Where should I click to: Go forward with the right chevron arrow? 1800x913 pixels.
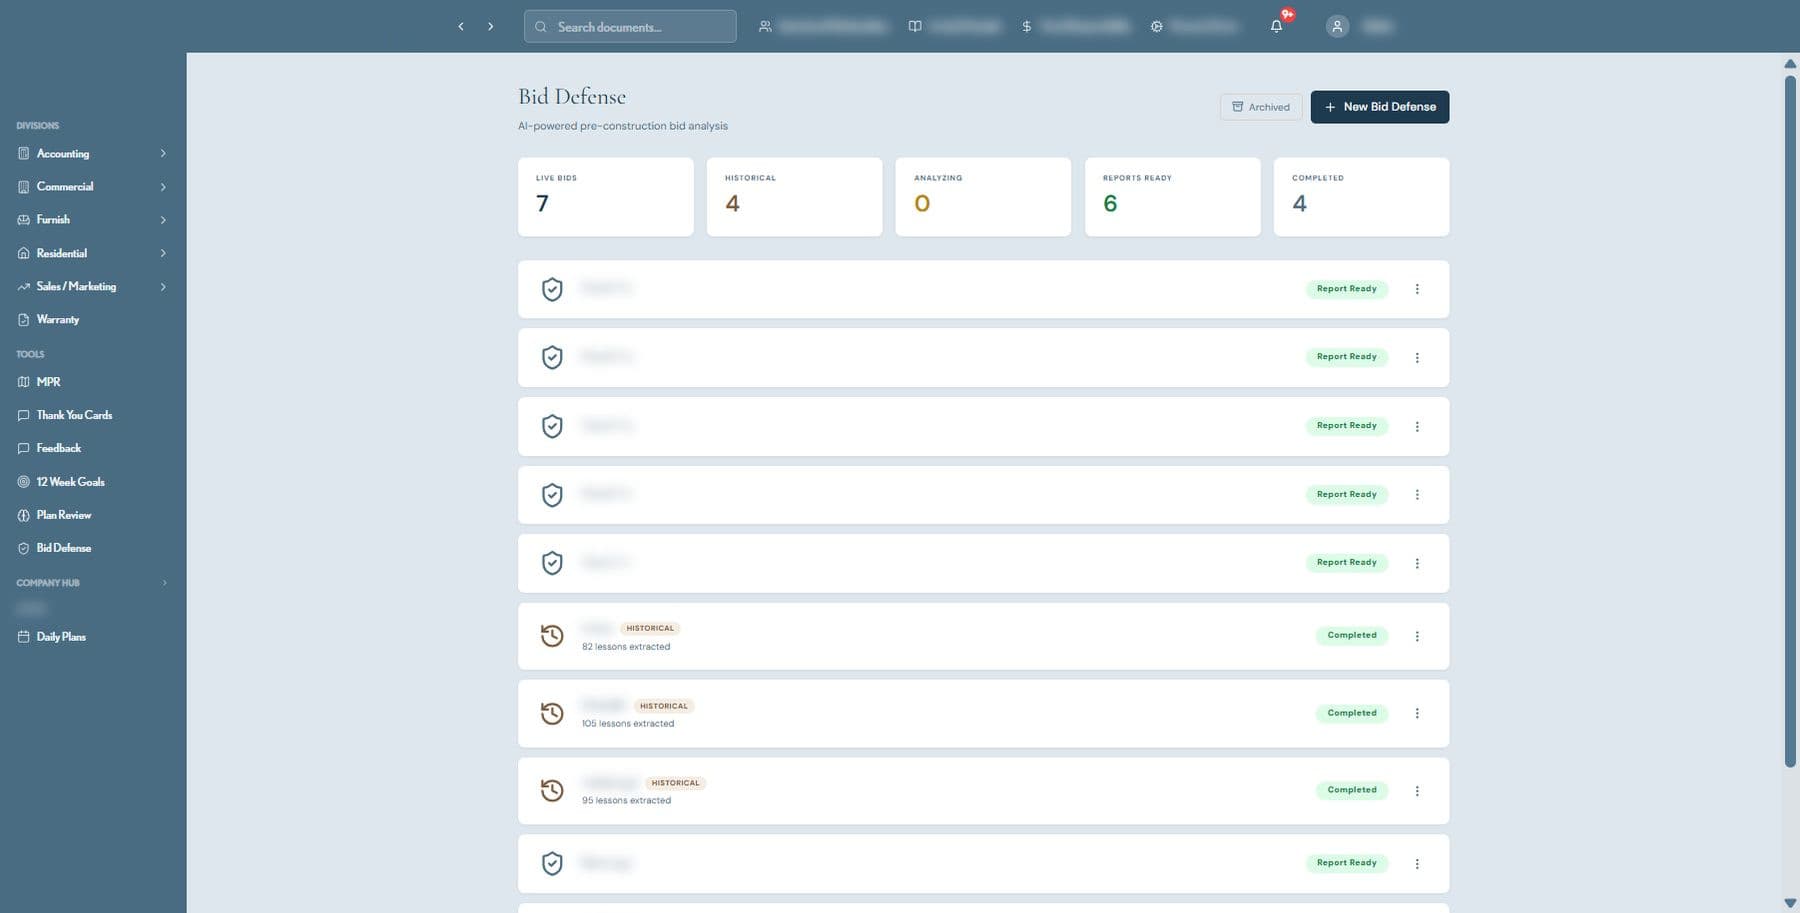(490, 27)
